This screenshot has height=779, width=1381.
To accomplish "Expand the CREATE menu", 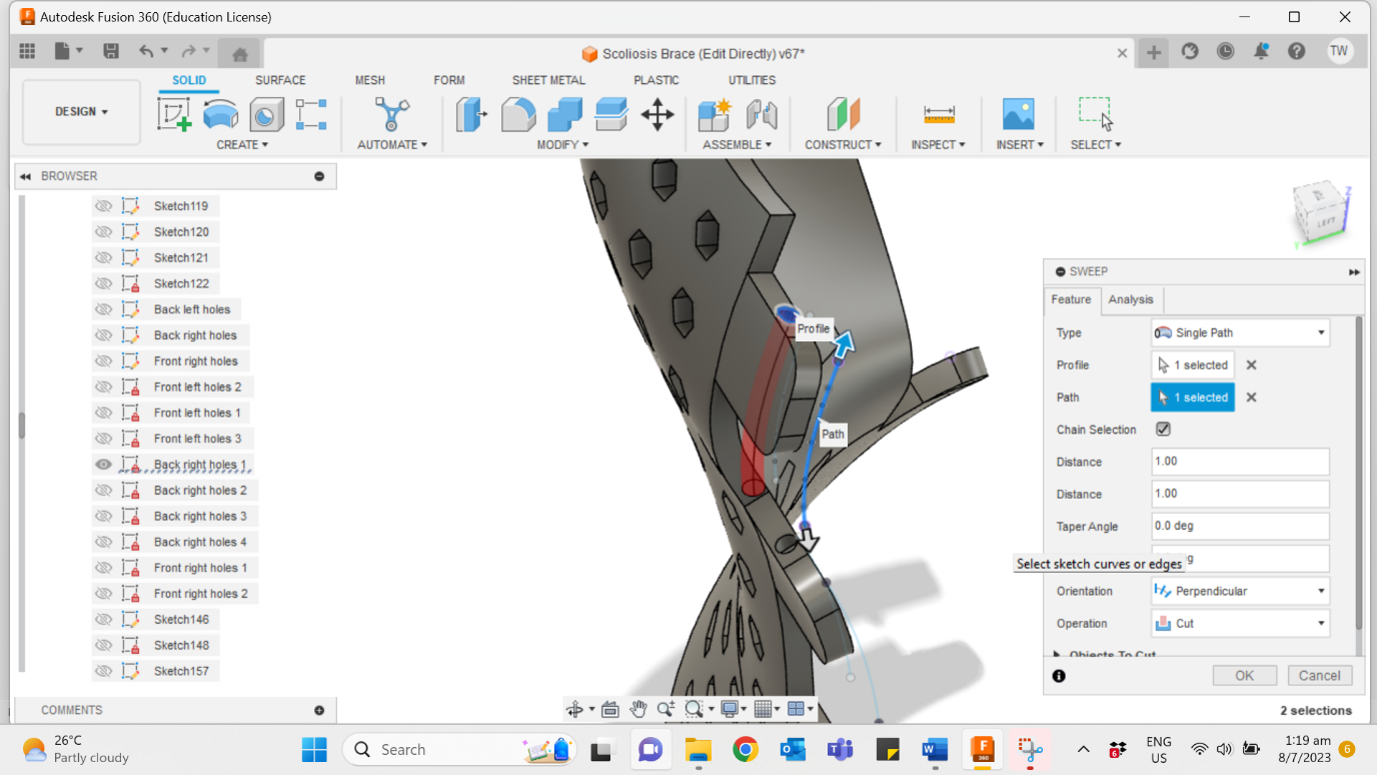I will (242, 145).
